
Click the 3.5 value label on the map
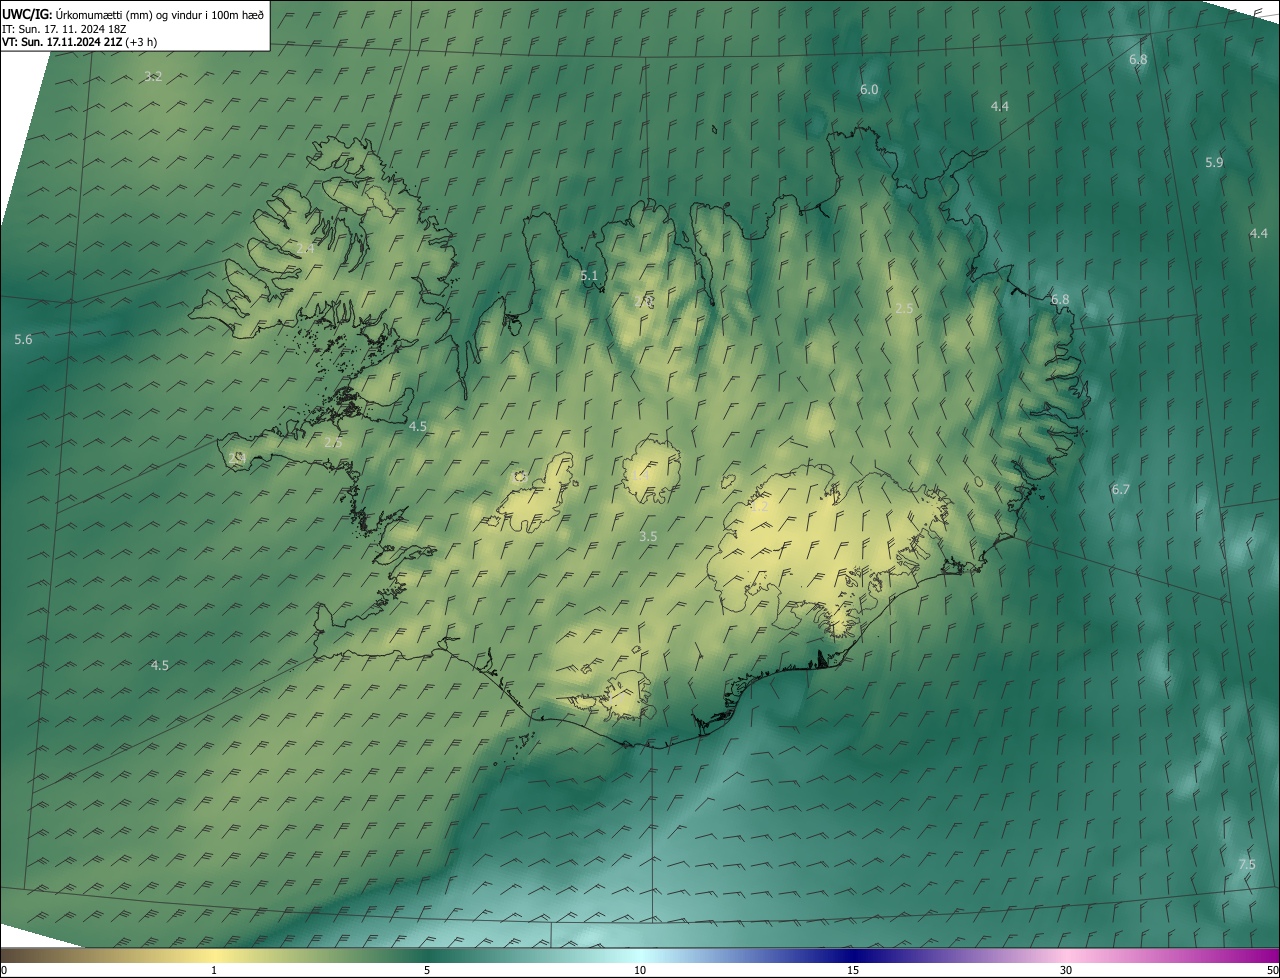[648, 536]
